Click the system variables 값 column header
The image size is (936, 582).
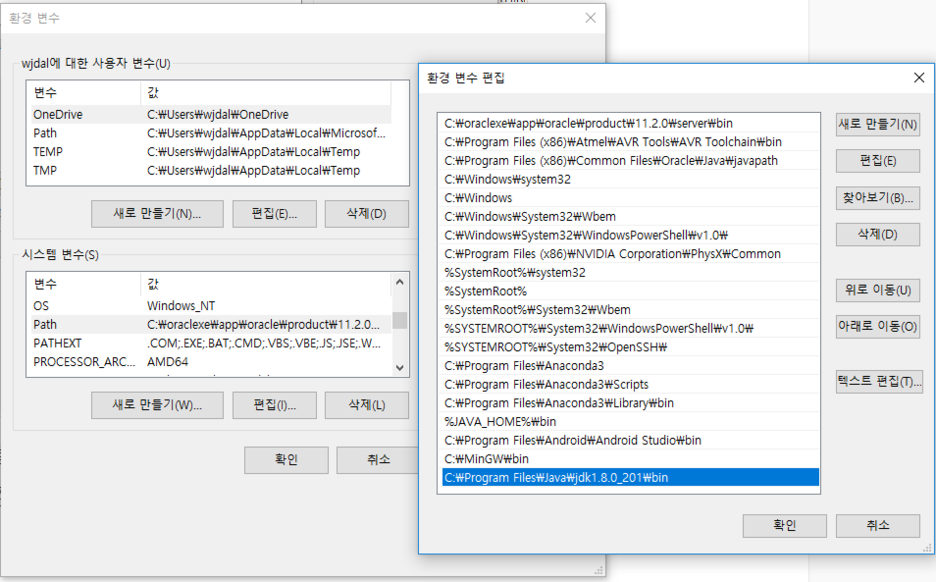[x=266, y=284]
